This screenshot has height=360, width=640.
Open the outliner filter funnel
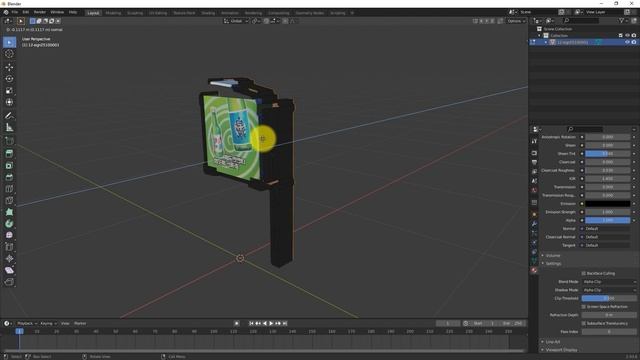[622, 20]
